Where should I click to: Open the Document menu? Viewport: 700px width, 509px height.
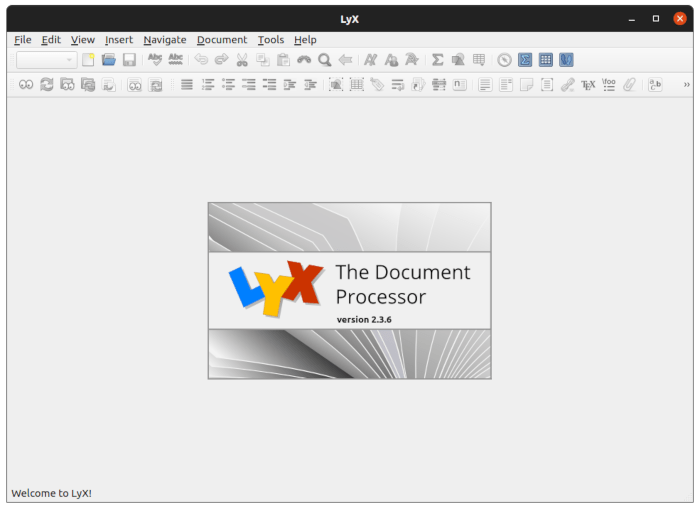(221, 40)
